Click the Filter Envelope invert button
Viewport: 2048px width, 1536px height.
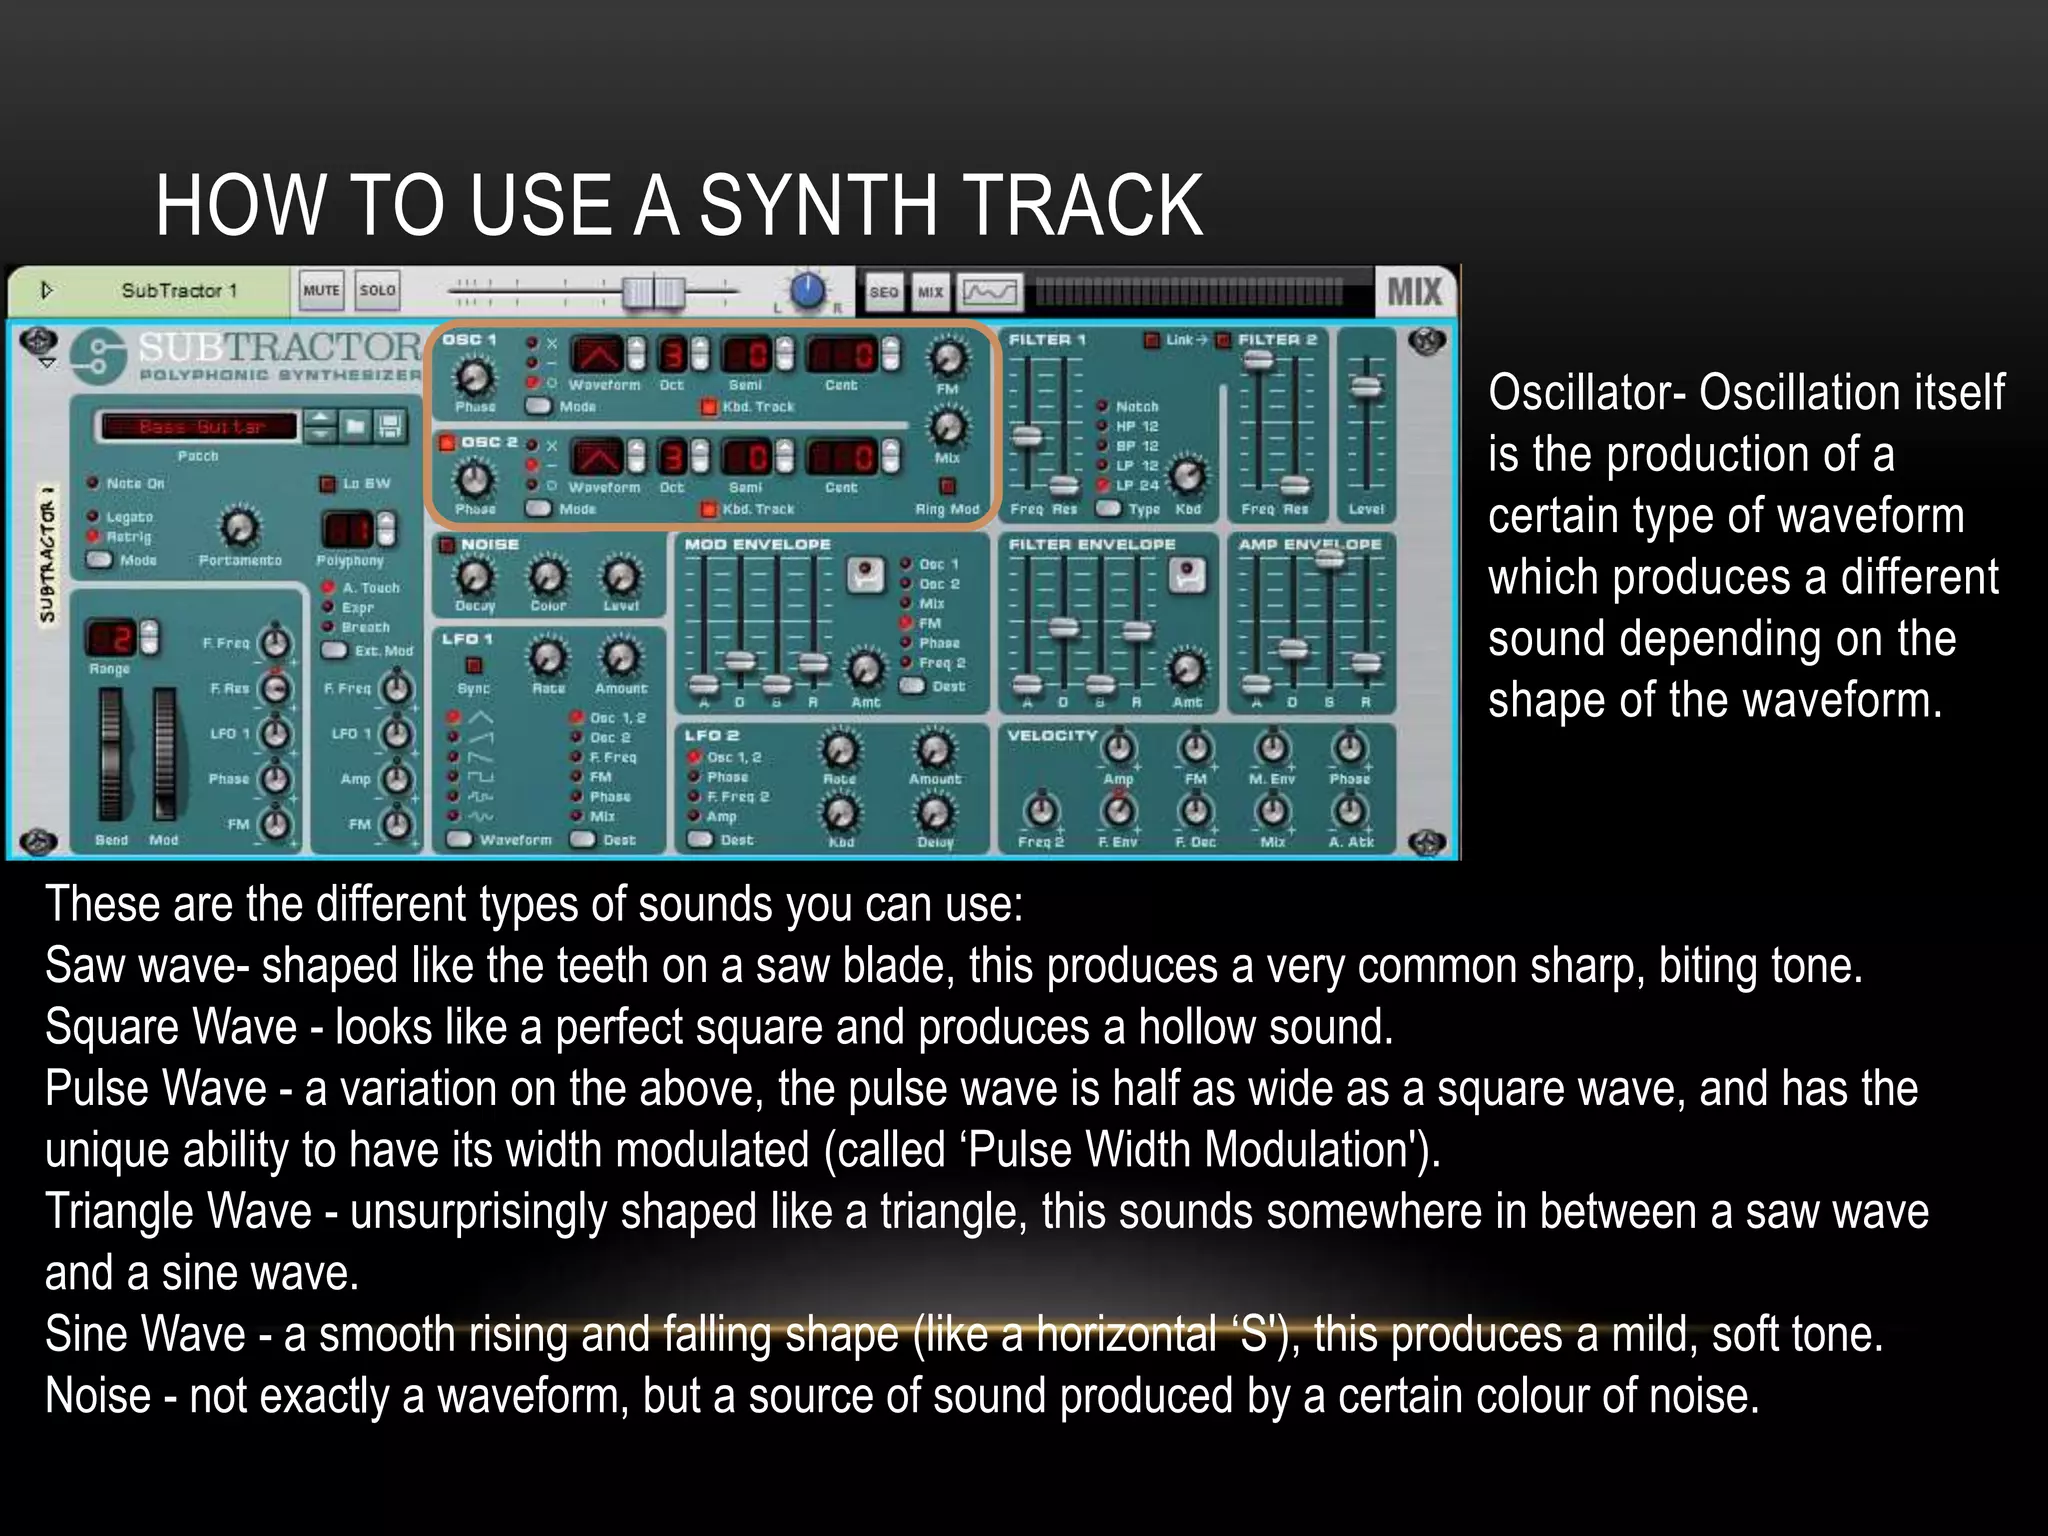(x=1187, y=575)
